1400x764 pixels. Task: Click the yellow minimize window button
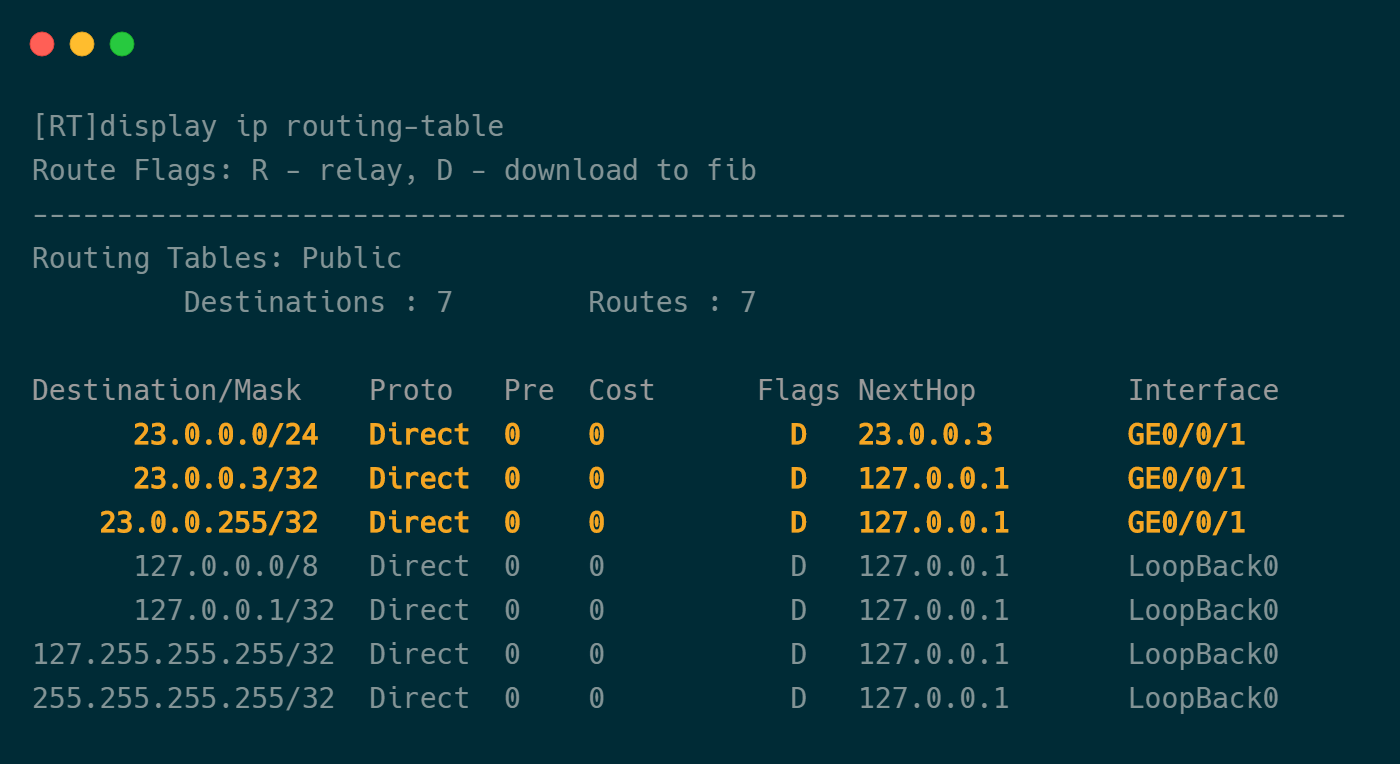[82, 44]
